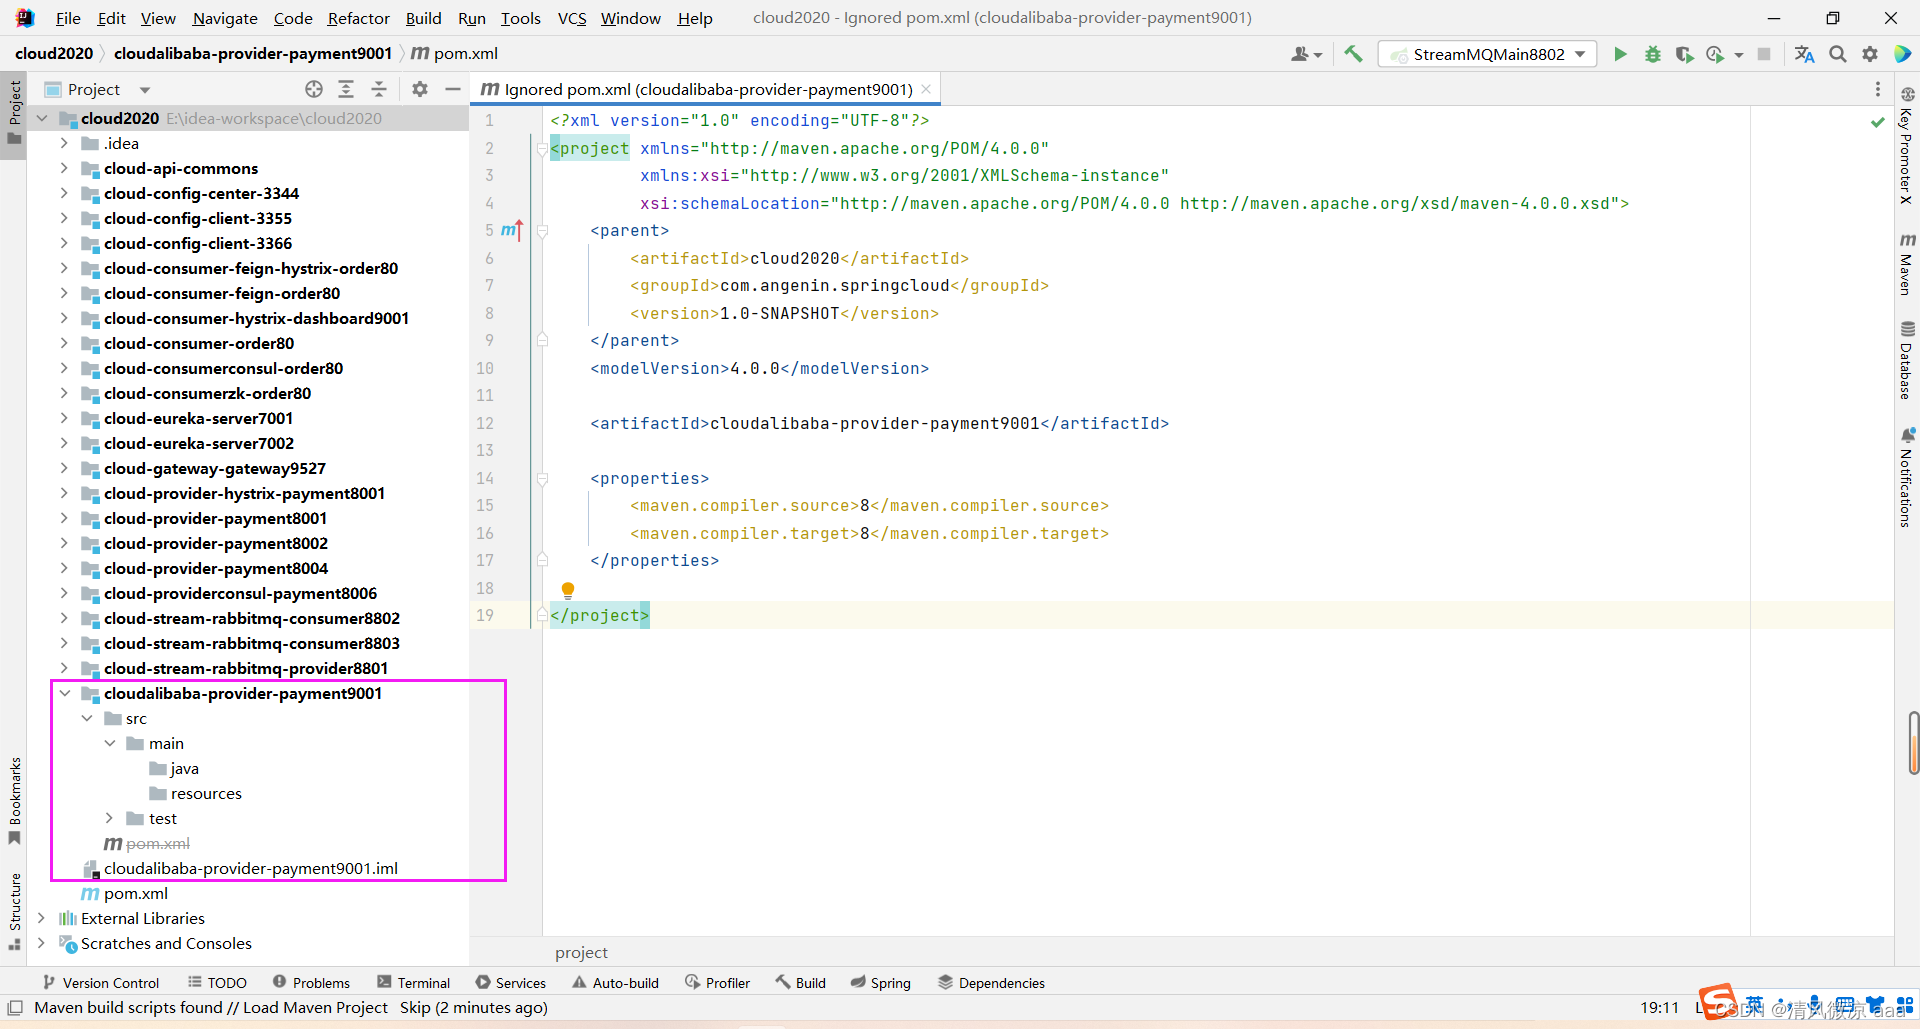Click the Build project hammer icon
1920x1029 pixels.
[x=1353, y=54]
